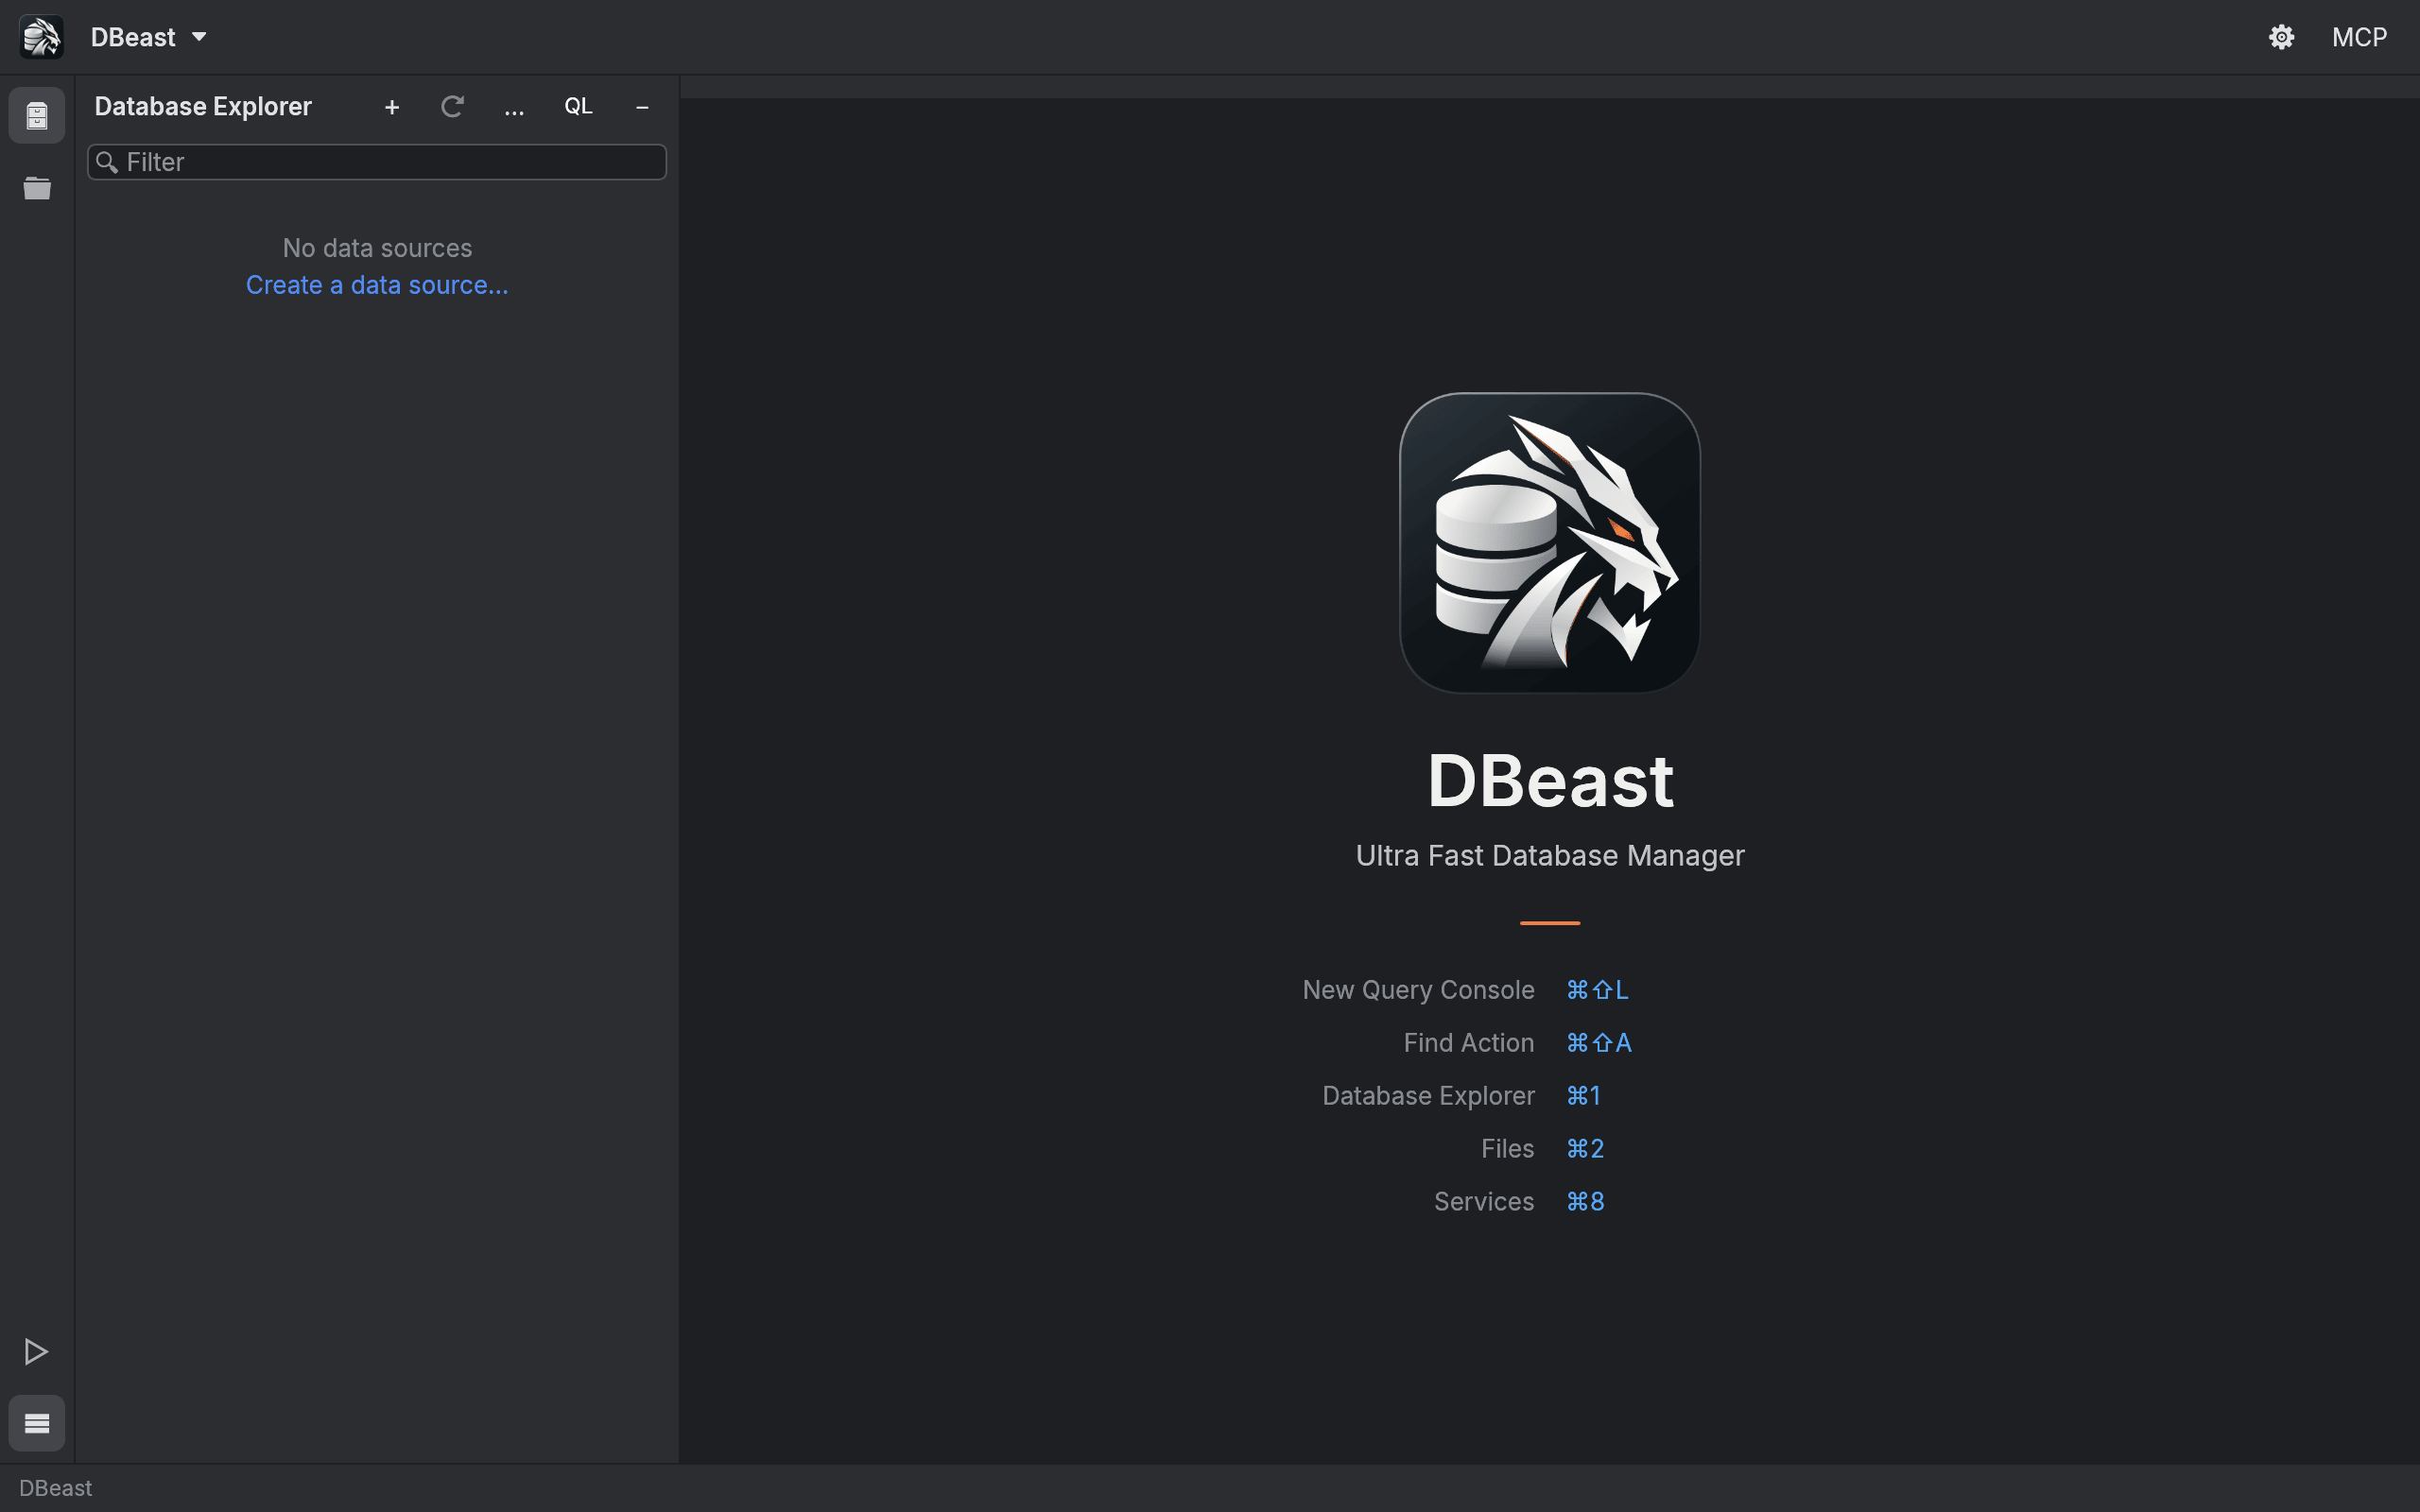Open the Files folder sidebar icon

[x=37, y=188]
